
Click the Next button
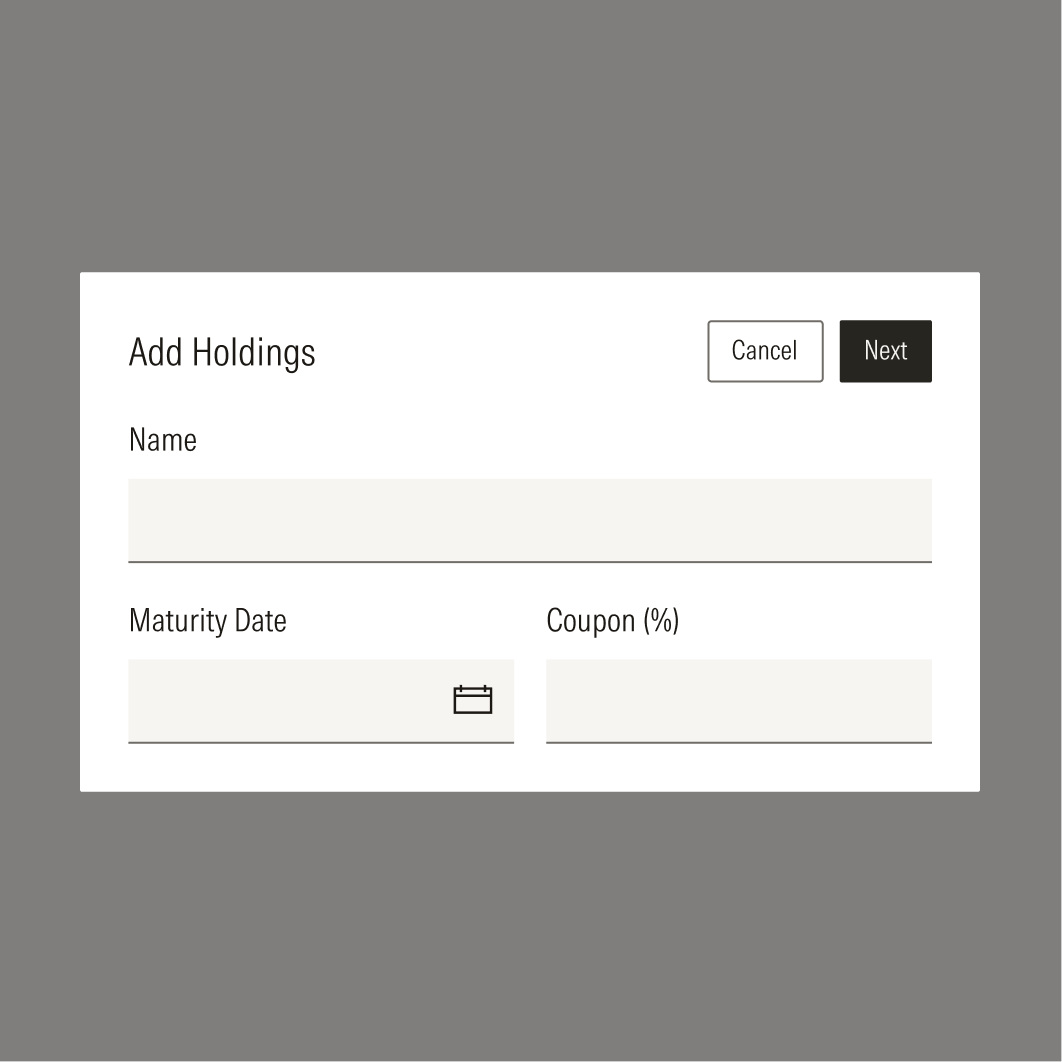885,351
